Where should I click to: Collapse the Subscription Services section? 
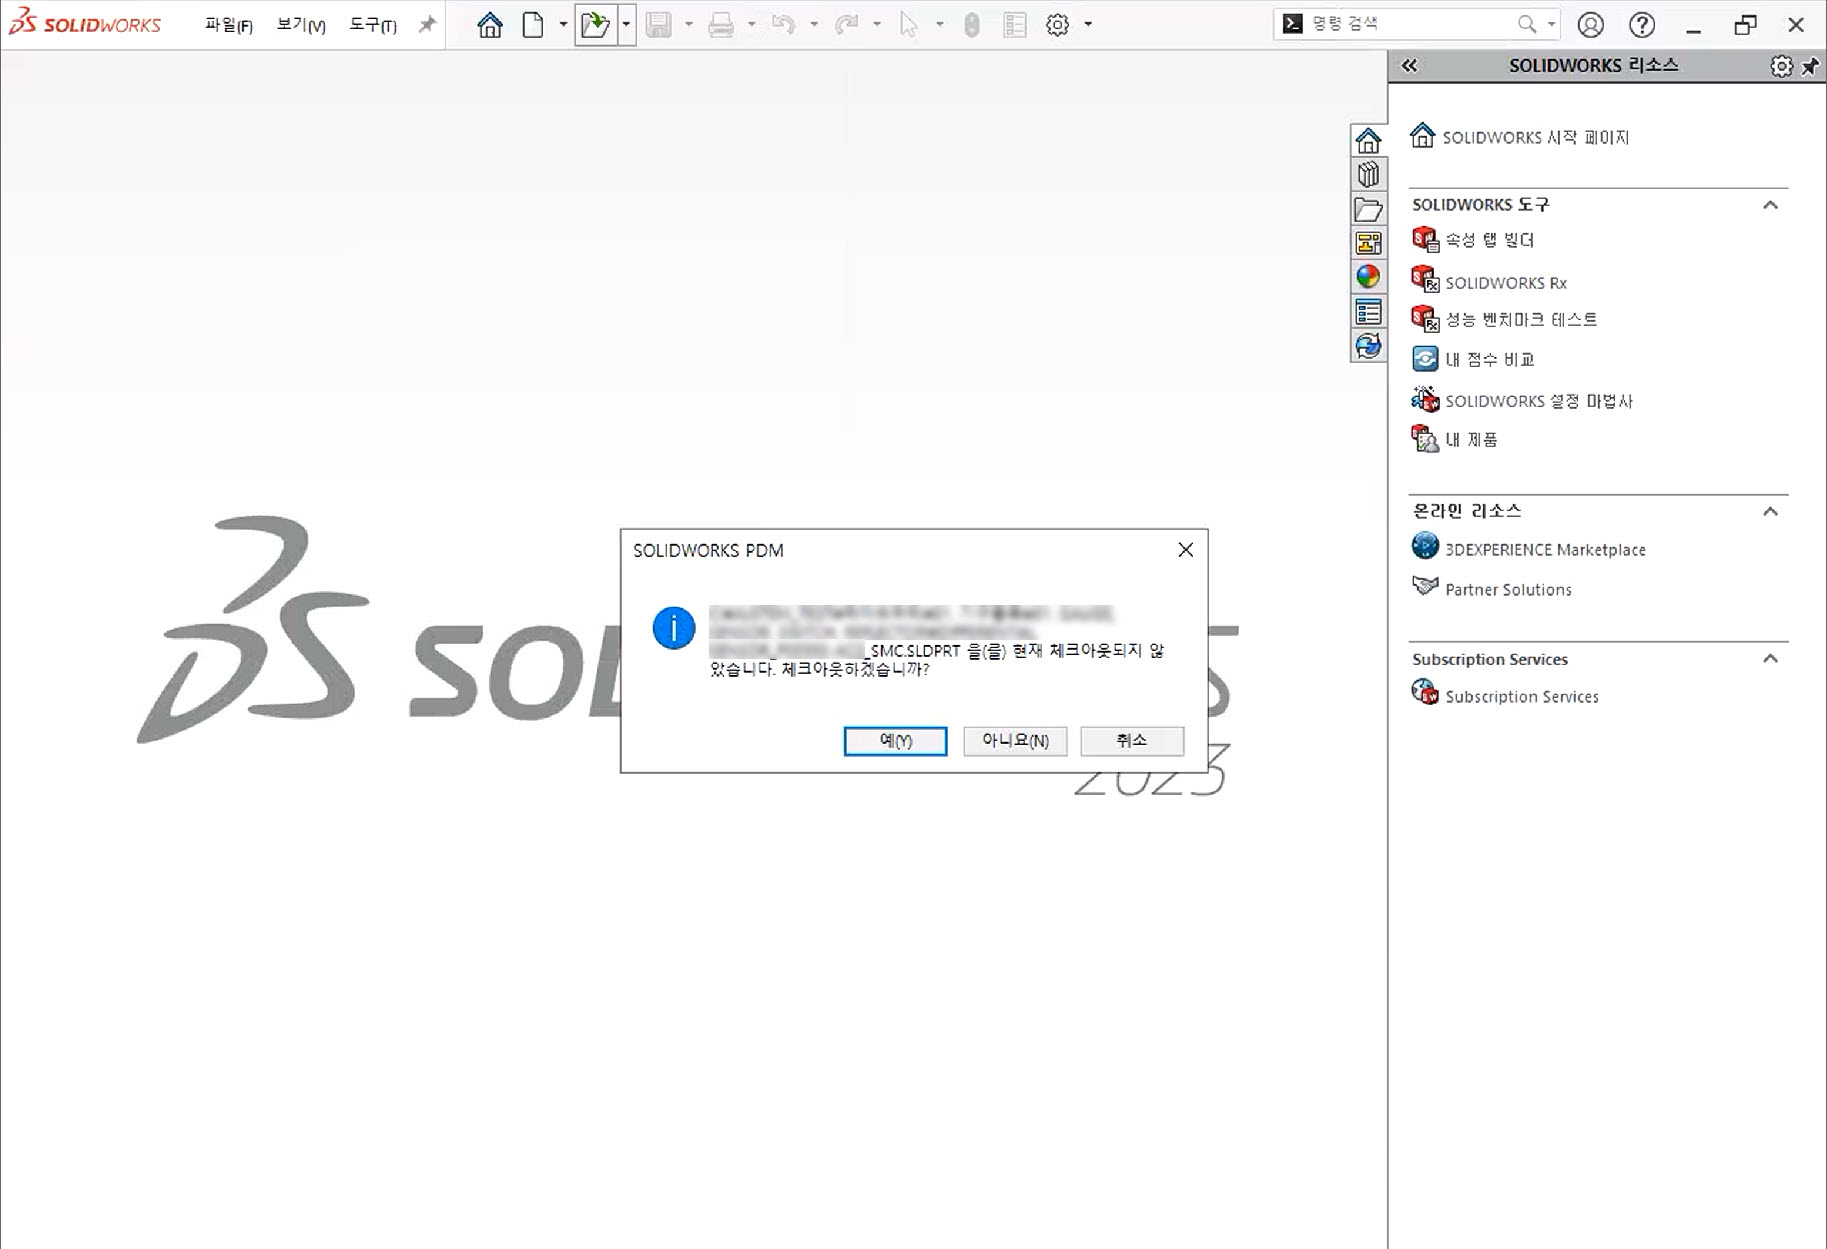[1770, 658]
